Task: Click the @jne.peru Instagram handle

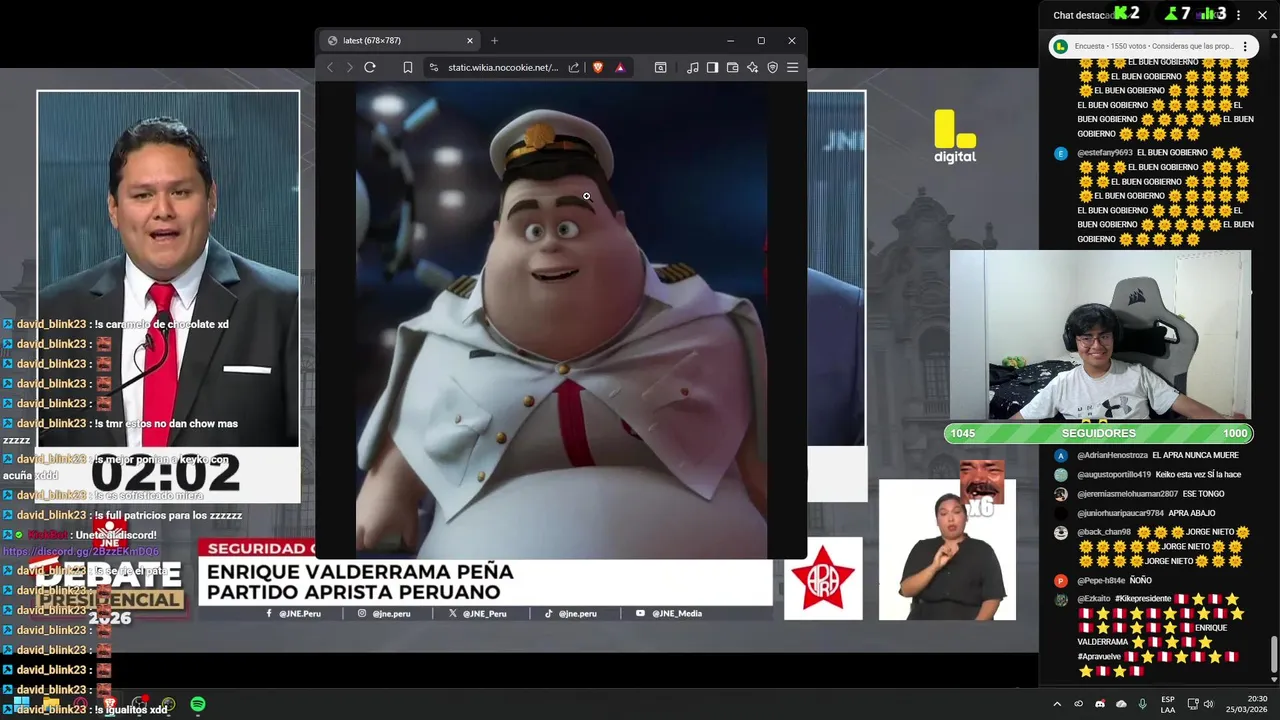Action: pyautogui.click(x=385, y=613)
